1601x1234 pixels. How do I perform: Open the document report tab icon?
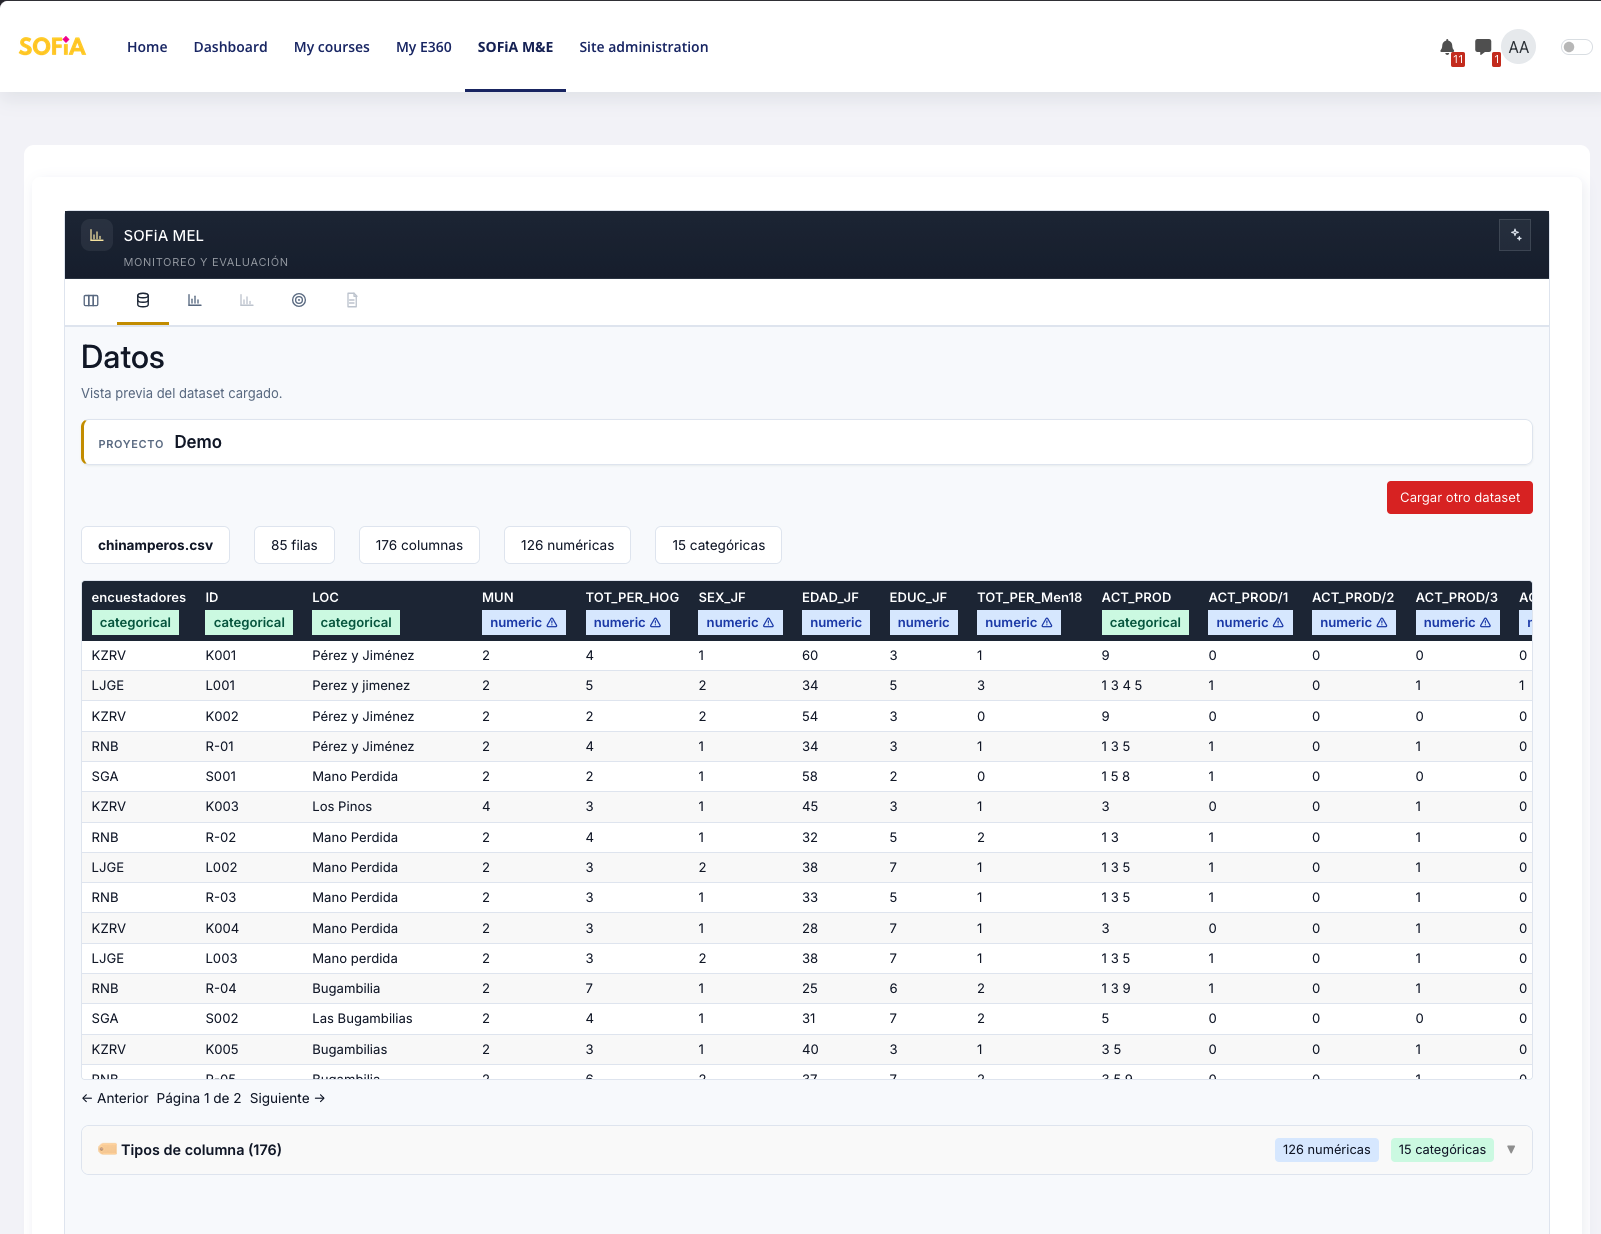352,300
